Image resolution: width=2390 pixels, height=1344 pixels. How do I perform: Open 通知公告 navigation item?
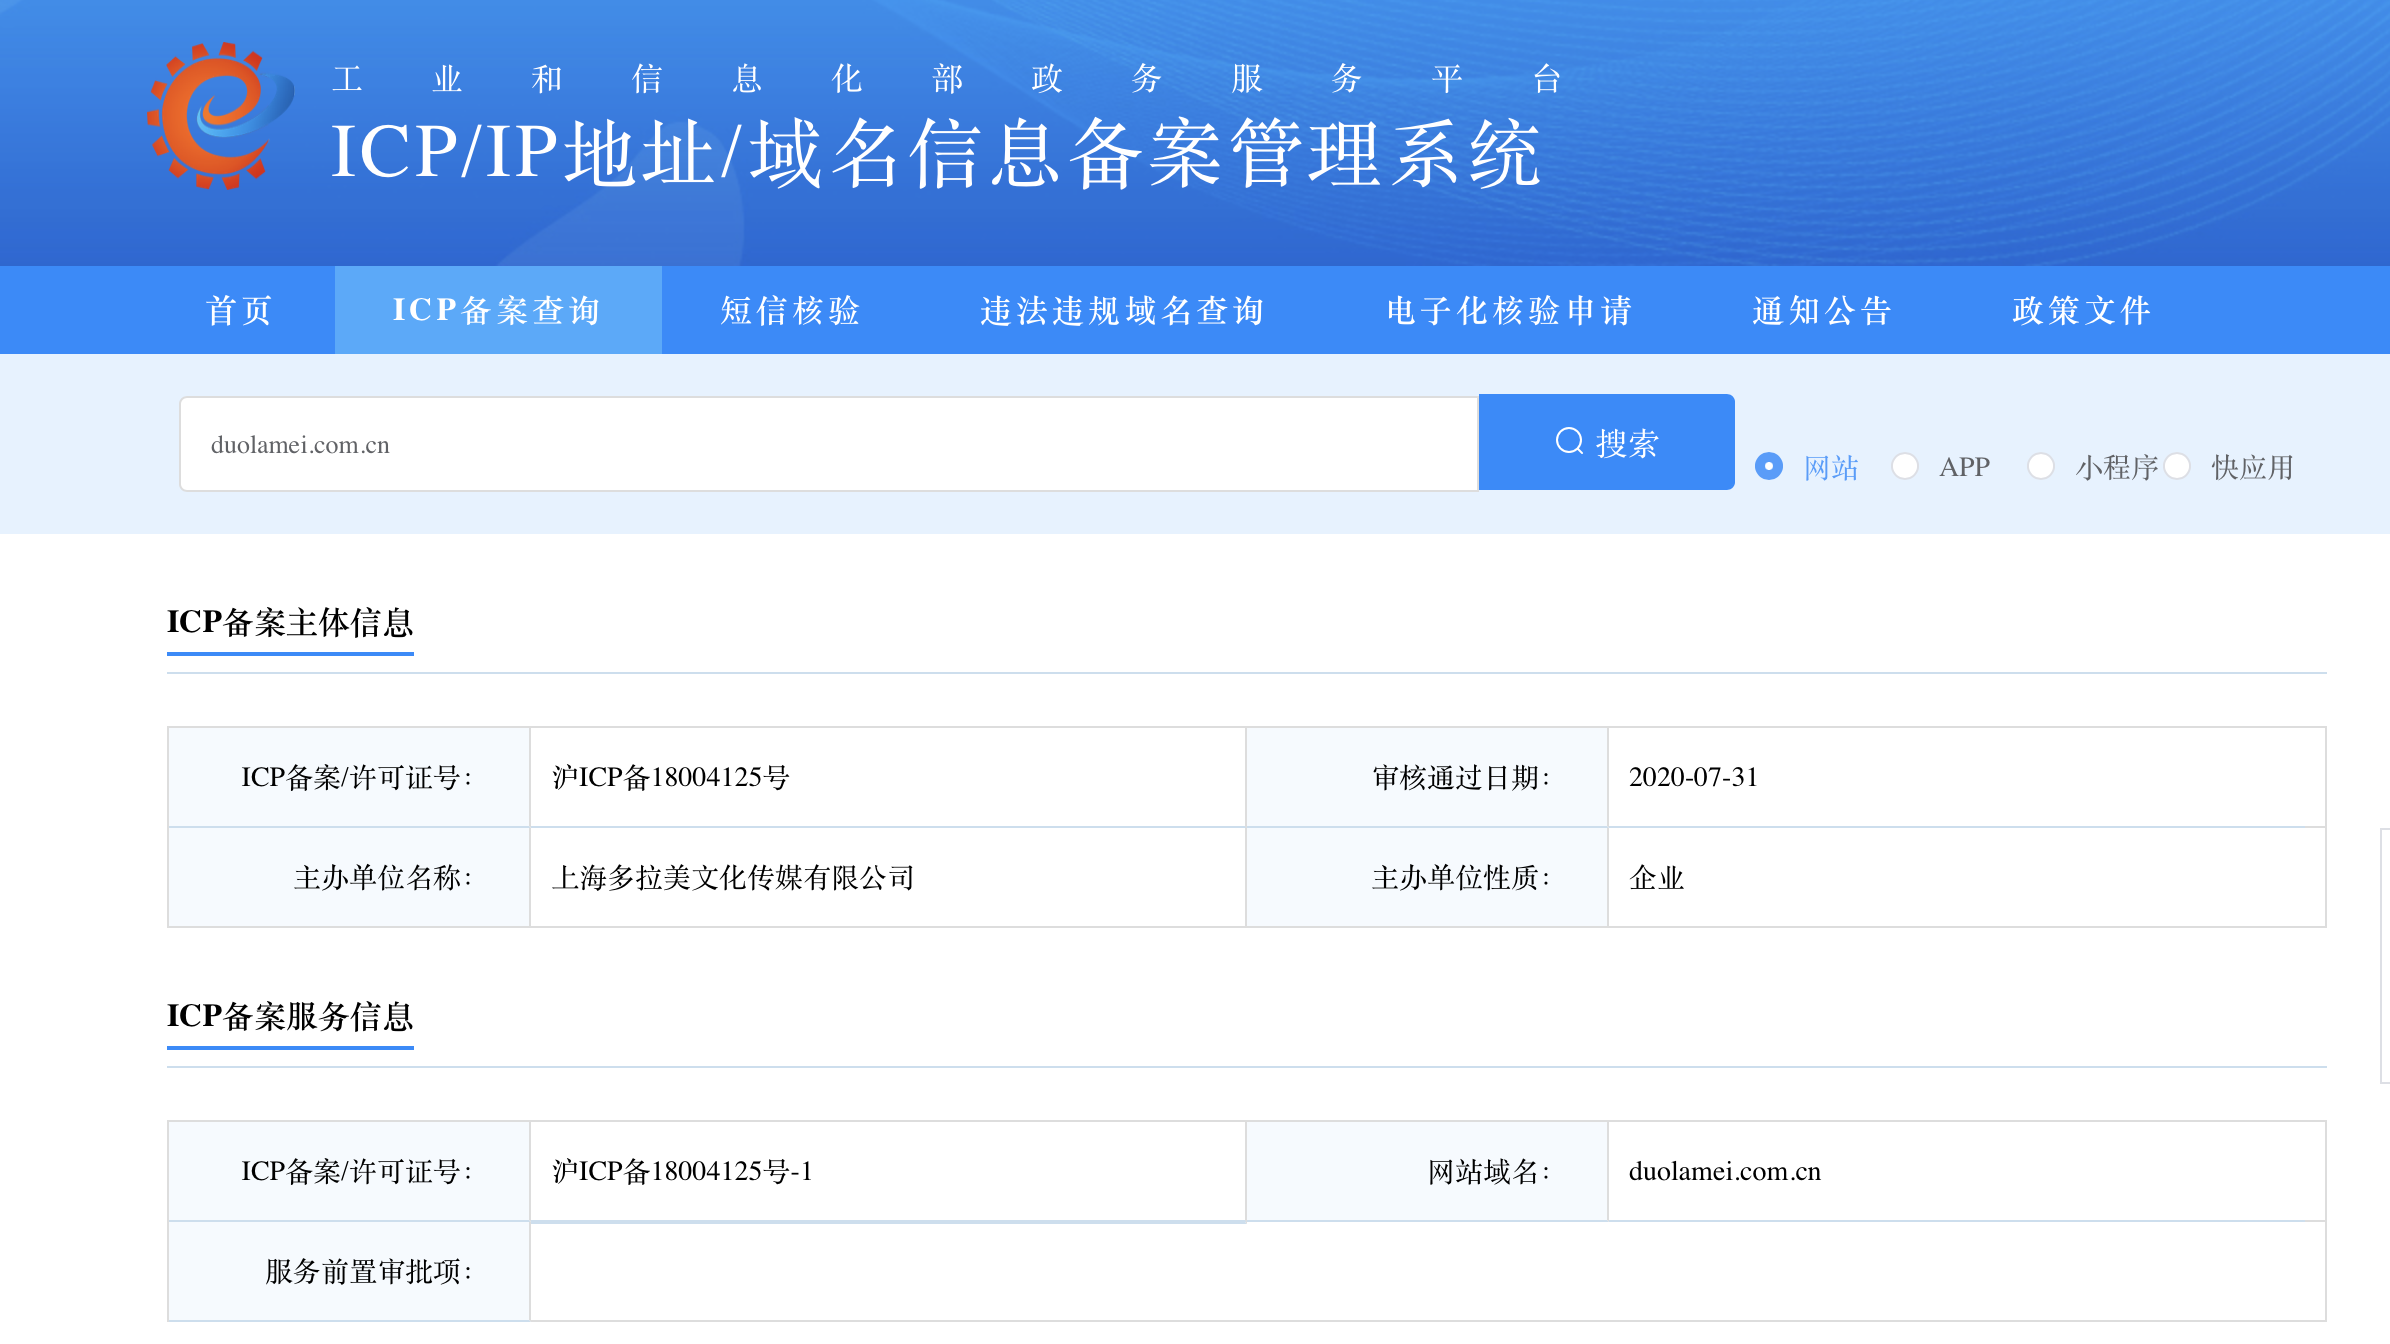click(x=1822, y=310)
